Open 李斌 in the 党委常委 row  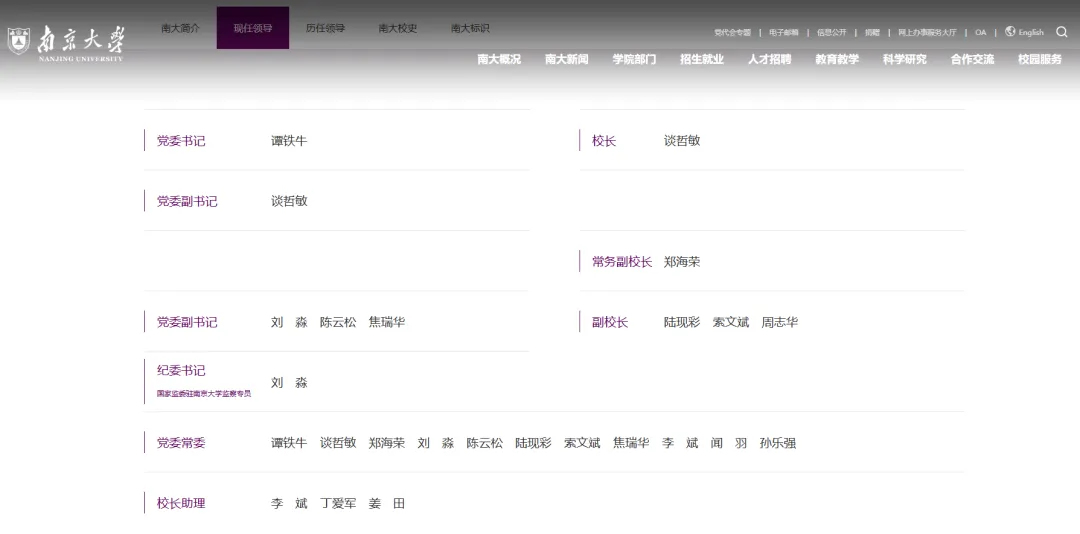point(681,443)
